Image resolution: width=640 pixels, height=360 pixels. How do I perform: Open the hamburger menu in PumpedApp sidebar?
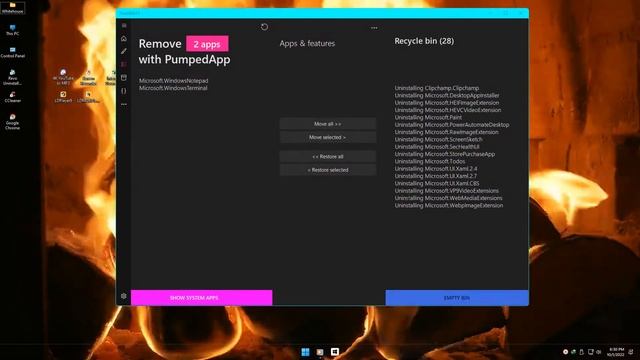(124, 25)
